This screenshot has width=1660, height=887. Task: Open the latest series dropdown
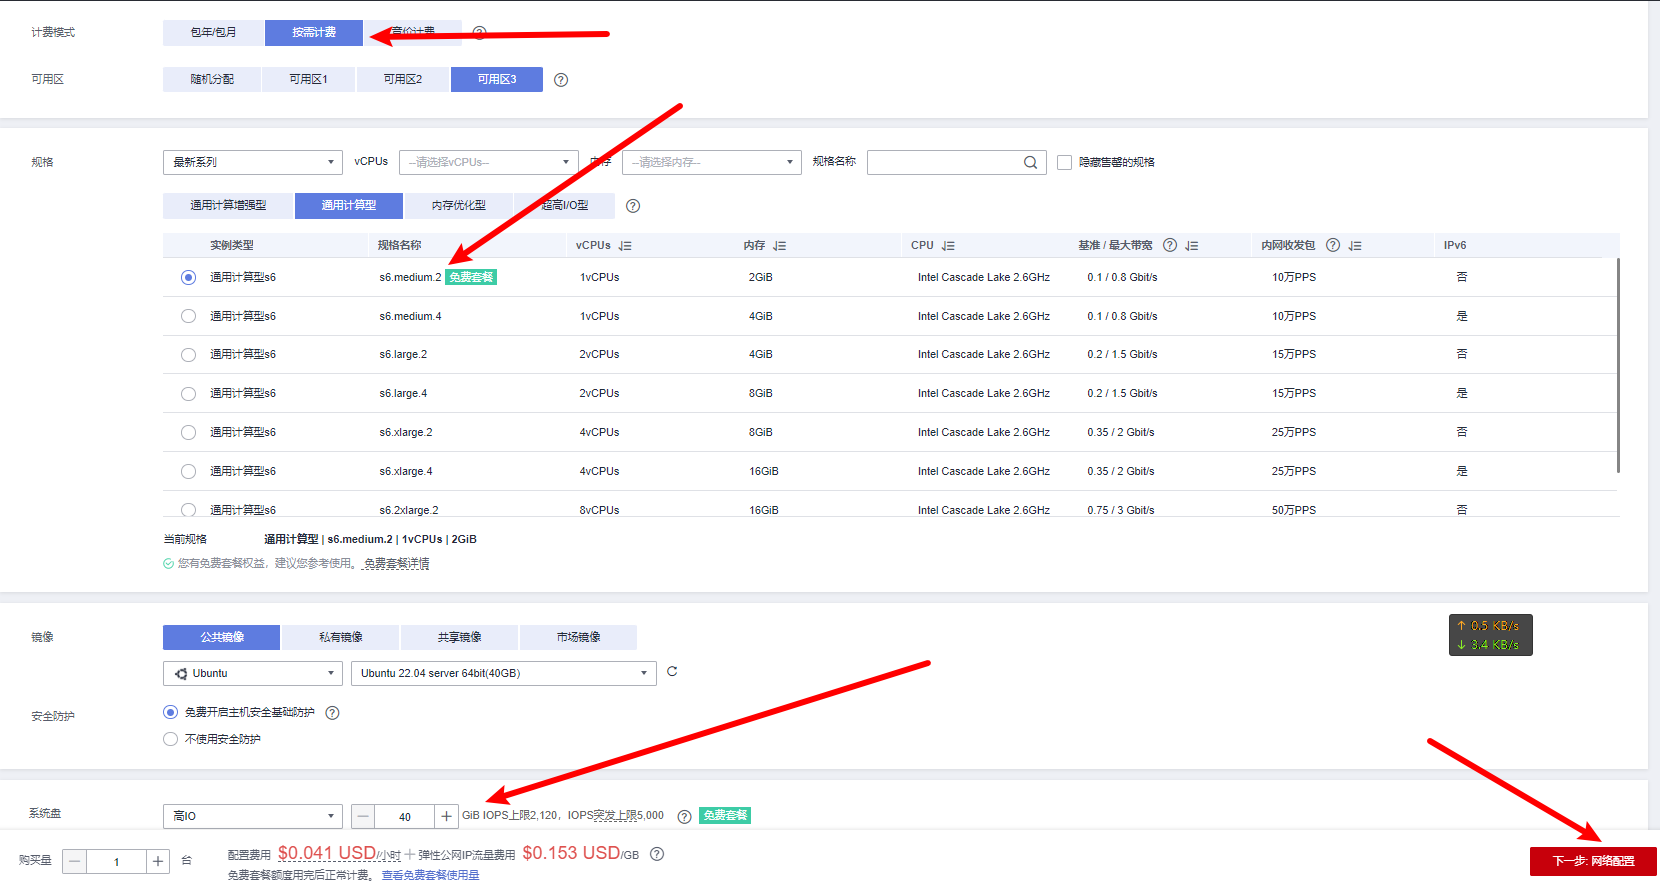tap(253, 163)
